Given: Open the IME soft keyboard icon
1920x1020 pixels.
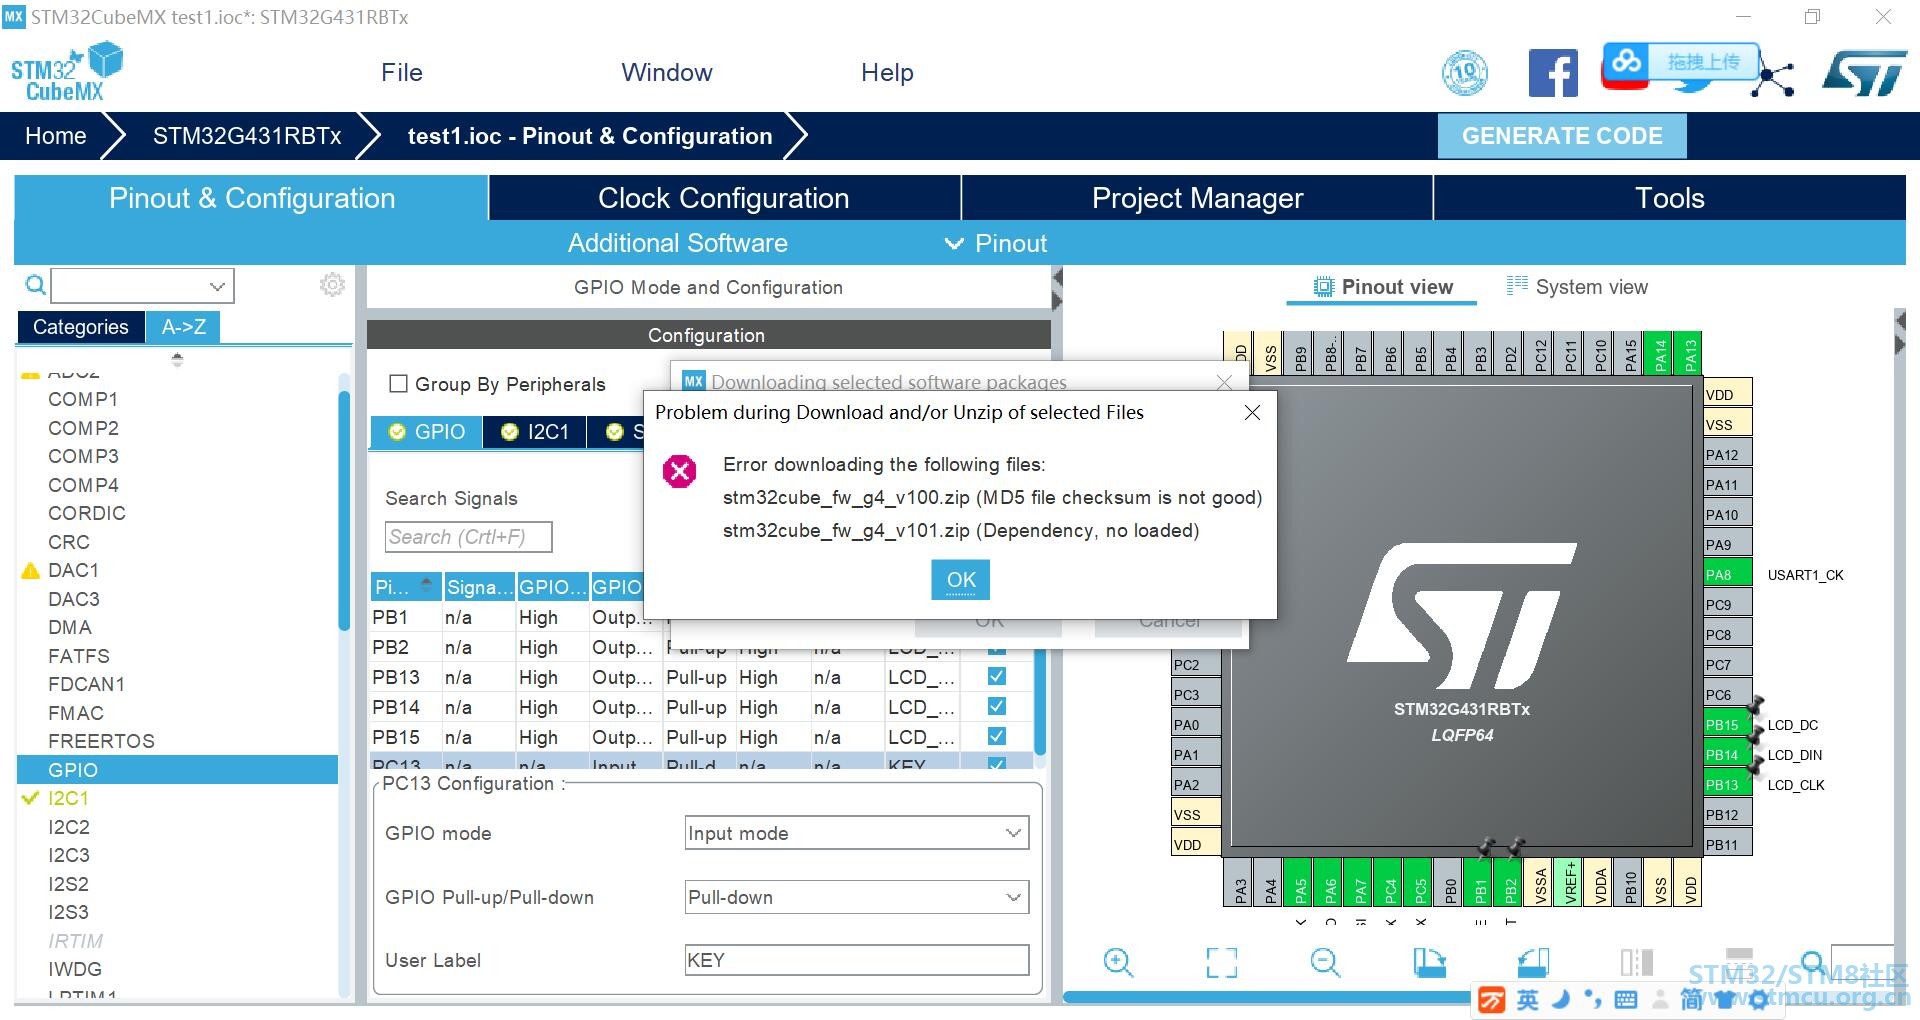Looking at the screenshot, I should [1626, 1000].
